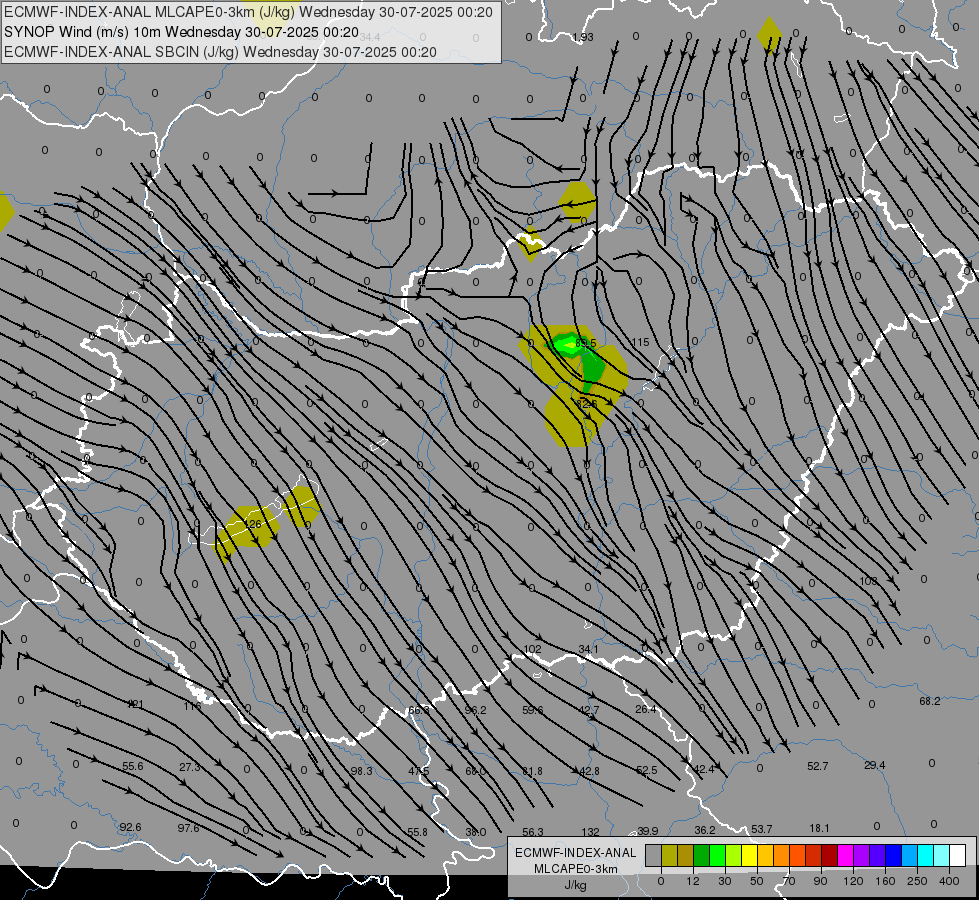Viewport: 979px width, 900px height.
Task: Click the legend scale value '160'
Action: [885, 881]
